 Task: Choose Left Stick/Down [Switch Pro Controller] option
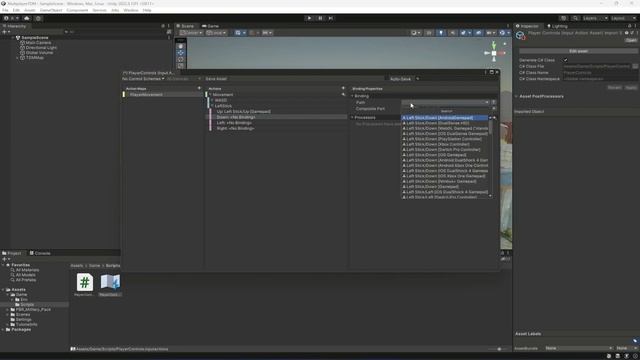point(445,149)
